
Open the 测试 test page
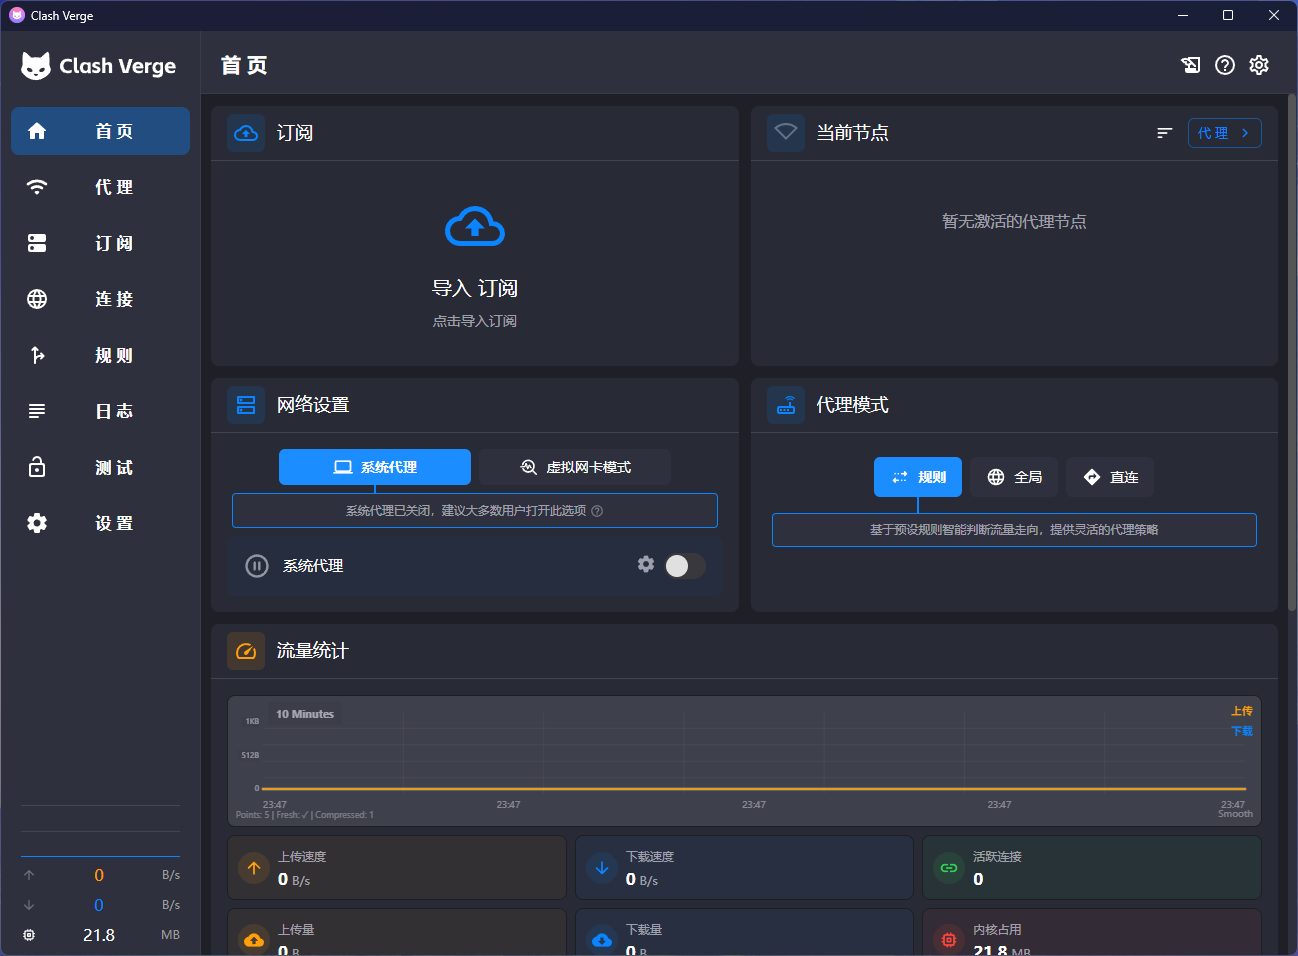[x=100, y=467]
